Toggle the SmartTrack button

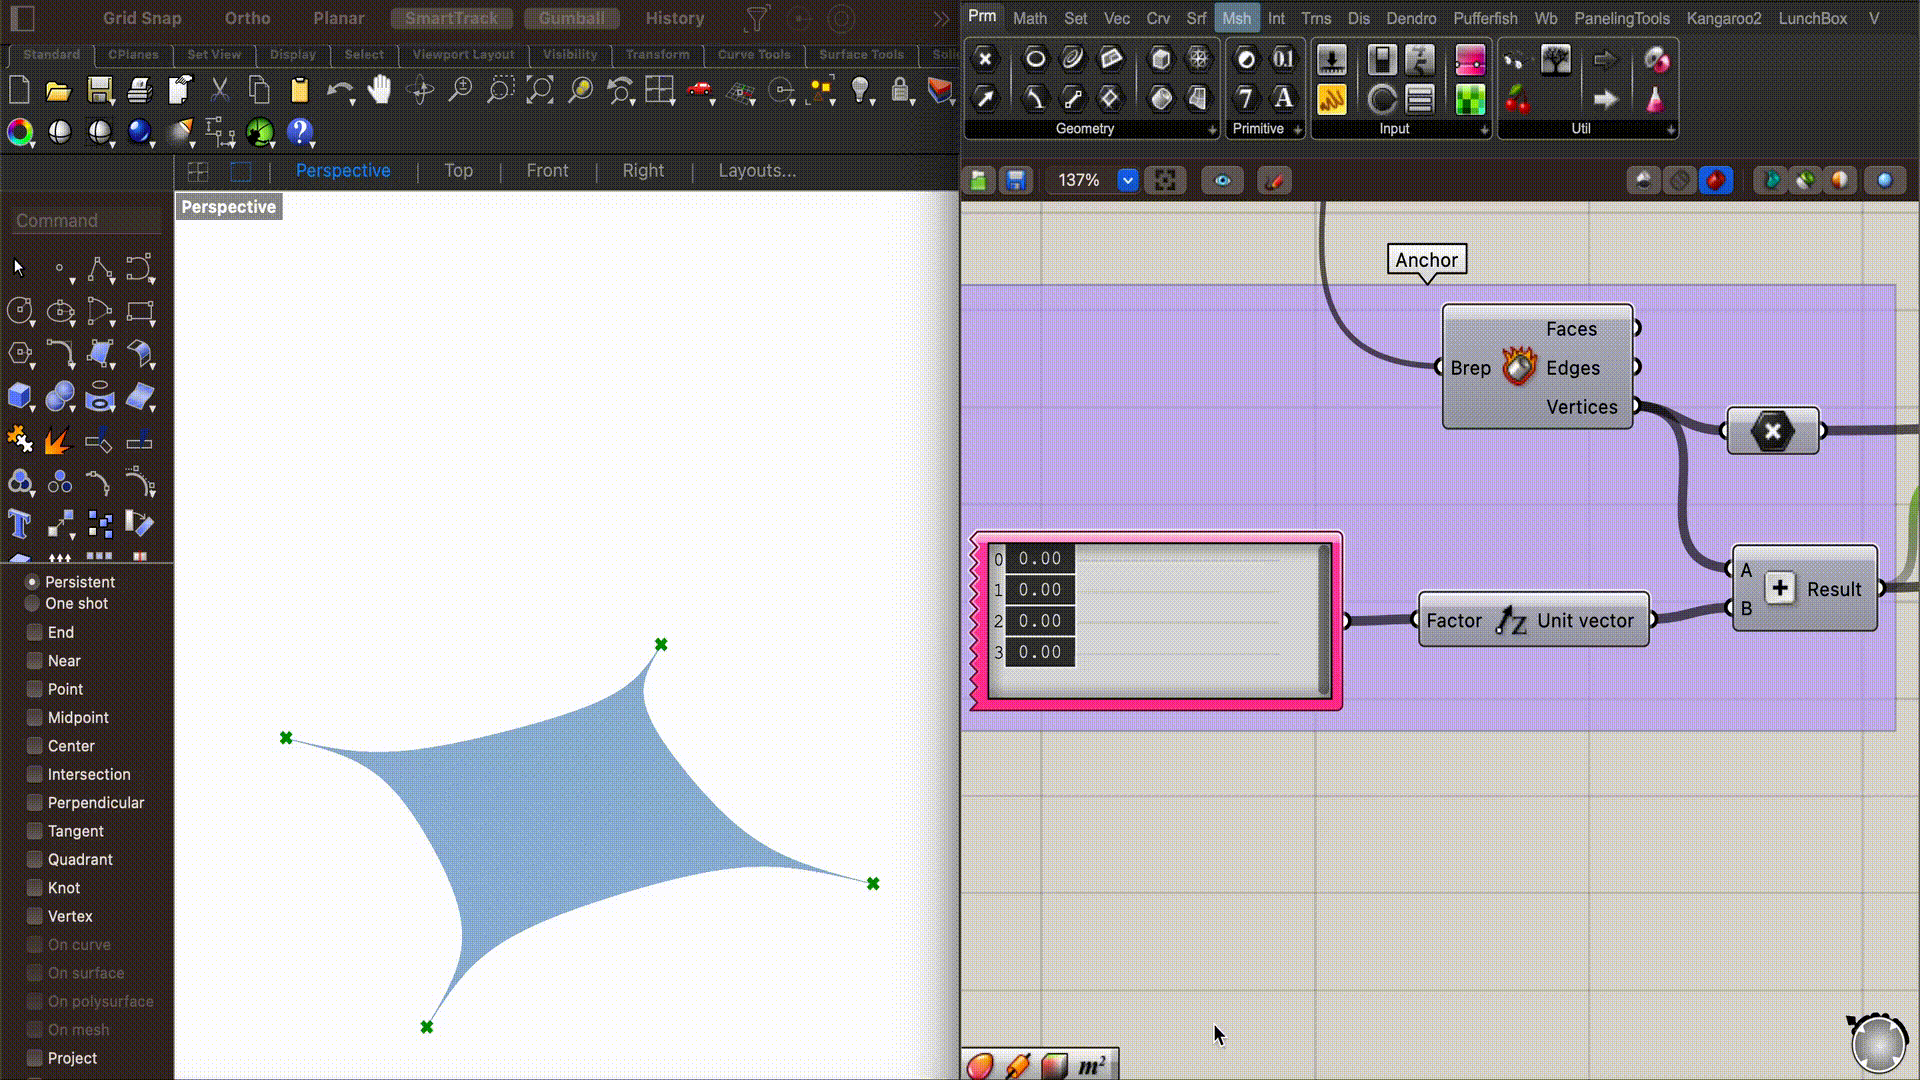(451, 18)
